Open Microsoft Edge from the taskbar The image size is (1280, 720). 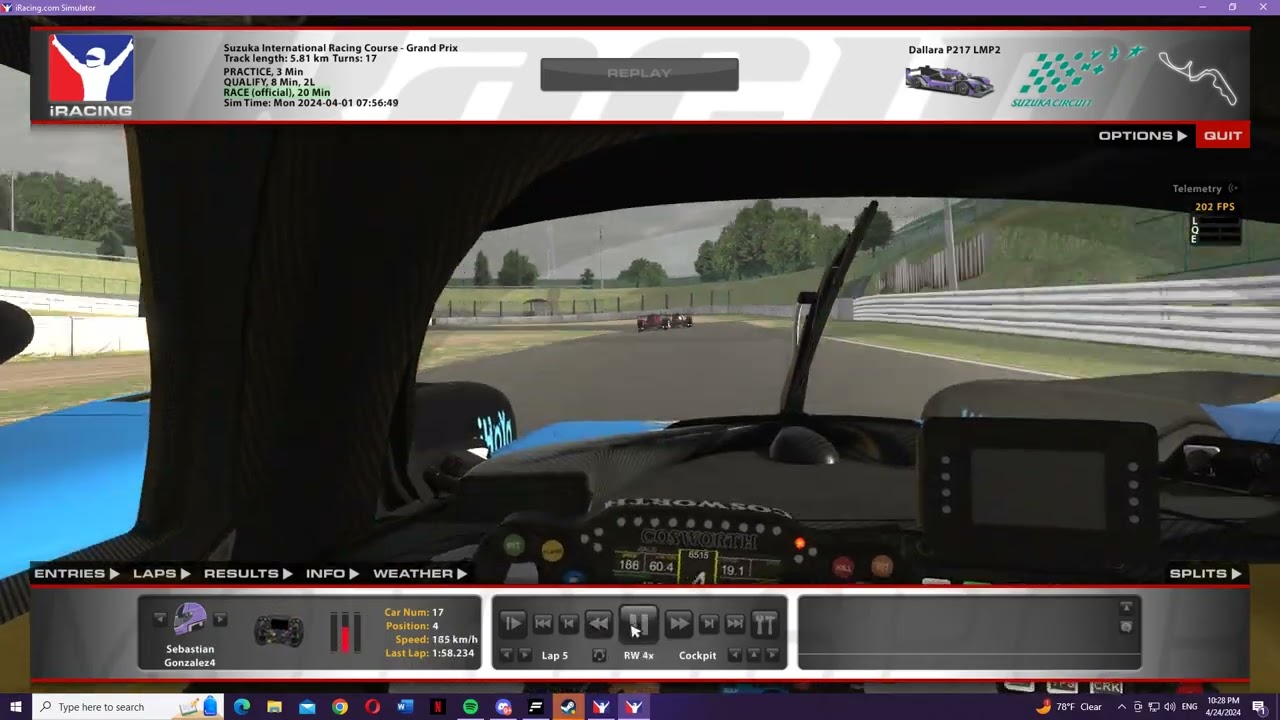(242, 707)
